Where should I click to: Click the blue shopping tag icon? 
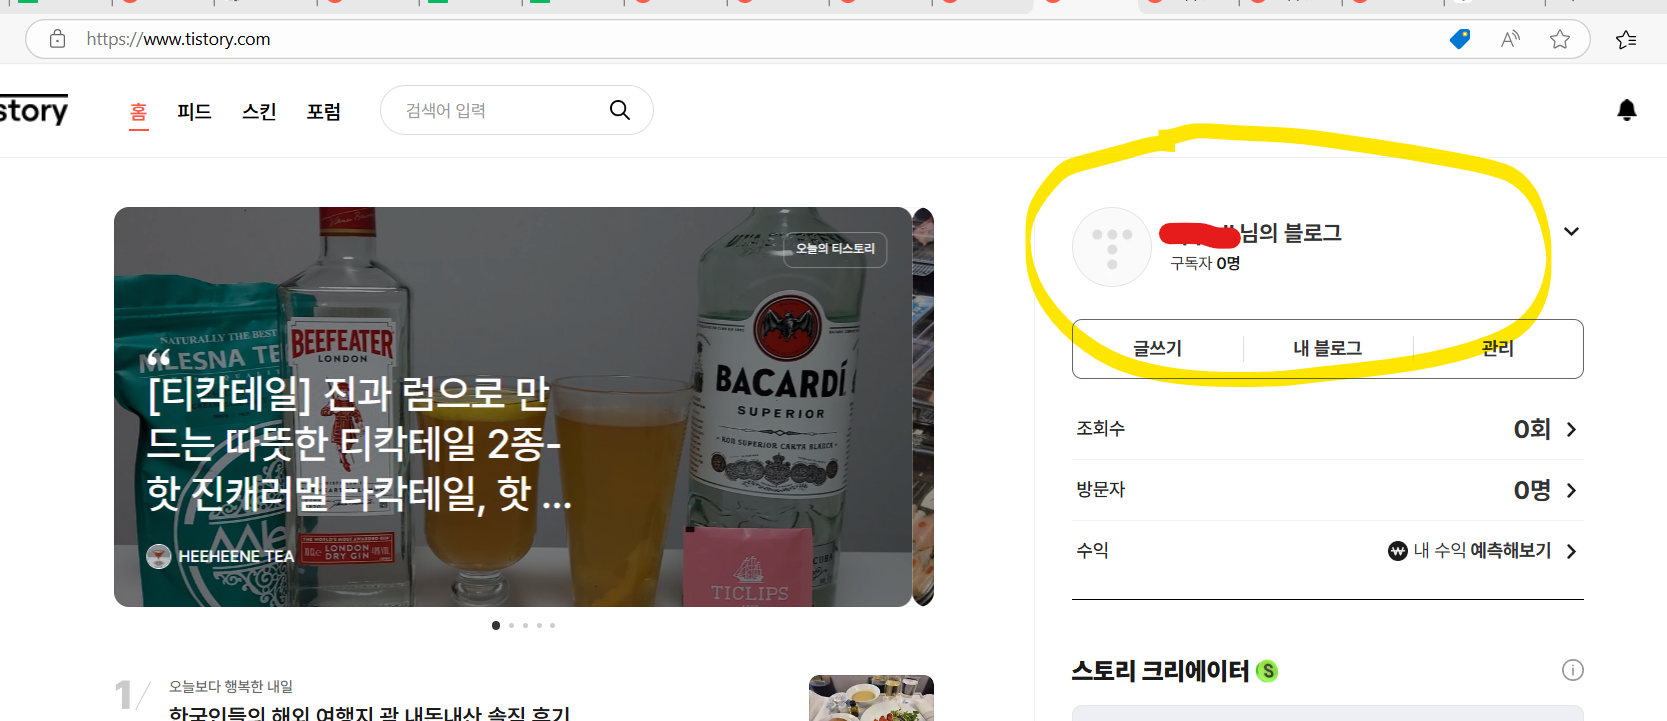1460,39
